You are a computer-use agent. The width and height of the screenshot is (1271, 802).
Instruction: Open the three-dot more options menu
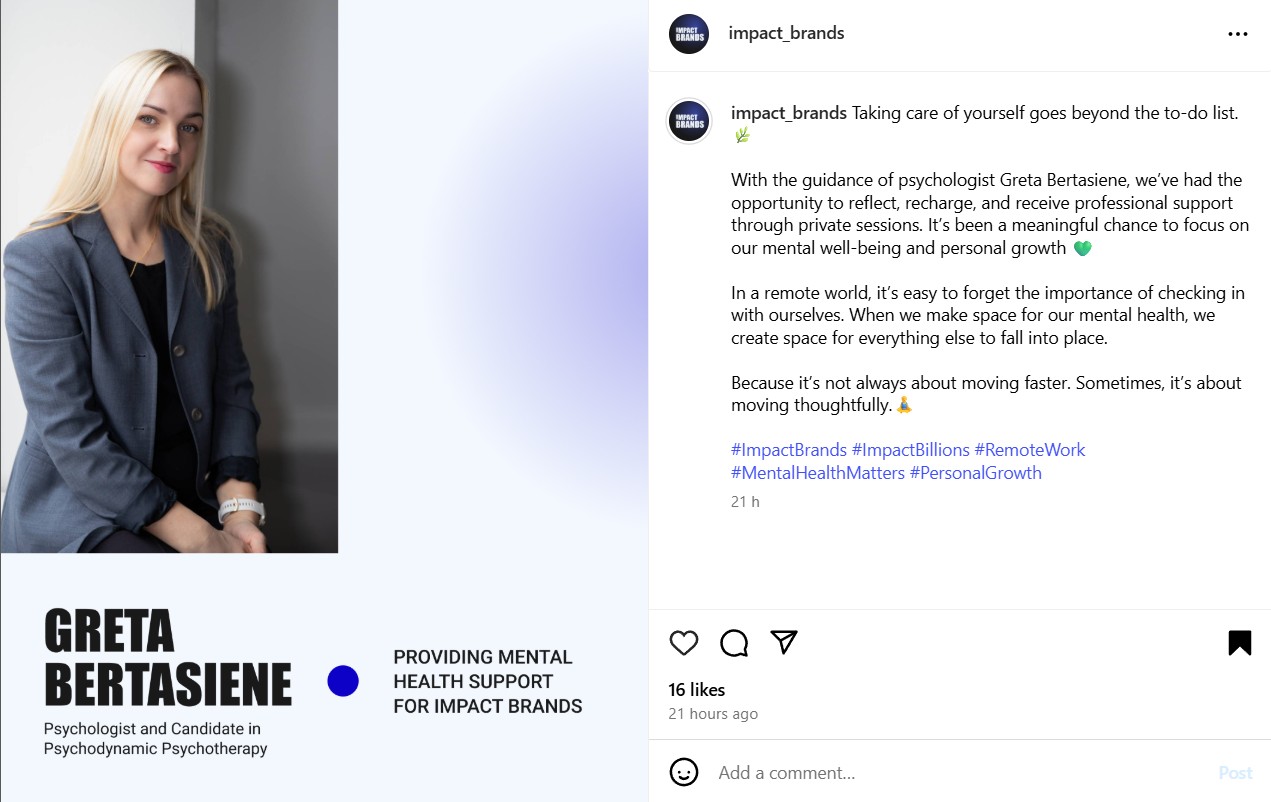tap(1238, 34)
